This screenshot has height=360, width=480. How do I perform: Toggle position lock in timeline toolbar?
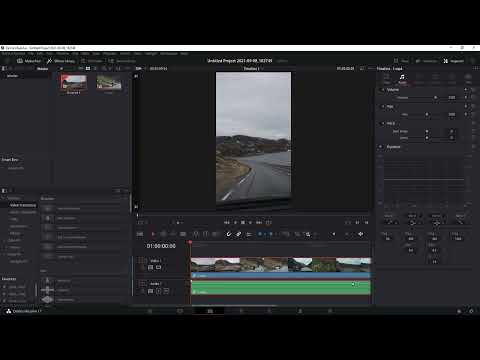point(249,234)
